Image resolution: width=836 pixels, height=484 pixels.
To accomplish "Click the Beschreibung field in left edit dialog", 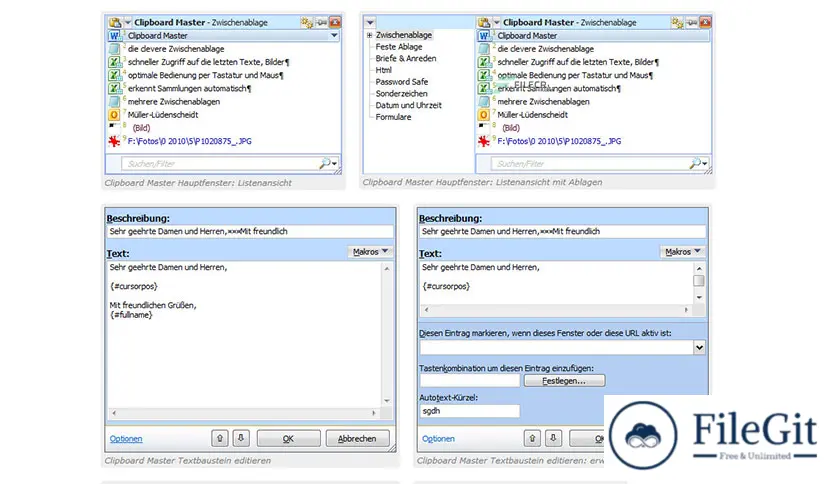I will click(250, 231).
